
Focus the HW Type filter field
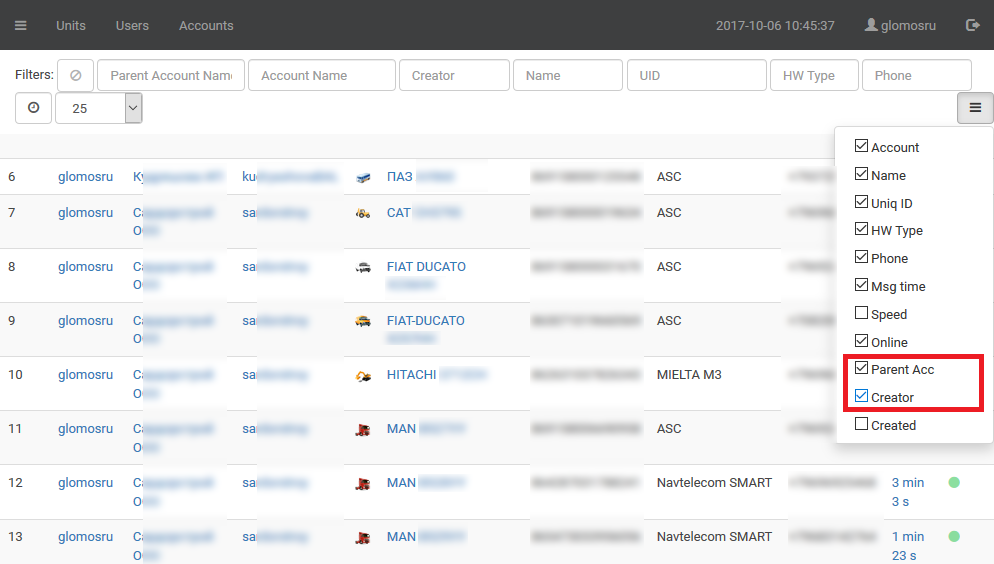[814, 75]
